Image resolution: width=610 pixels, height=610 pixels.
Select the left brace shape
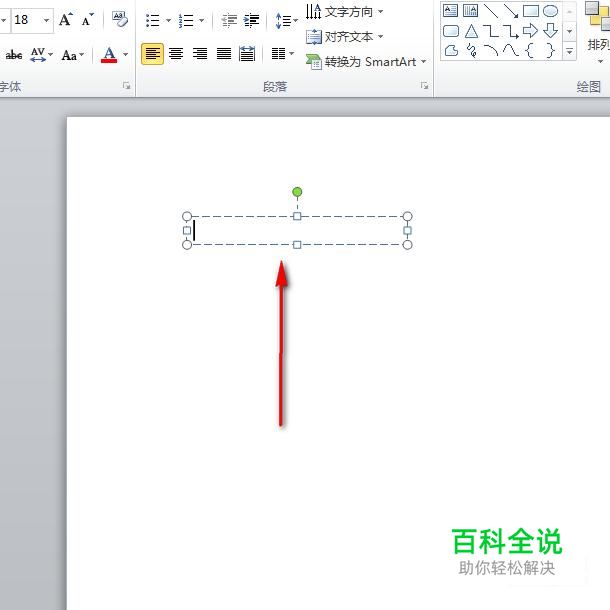click(530, 50)
